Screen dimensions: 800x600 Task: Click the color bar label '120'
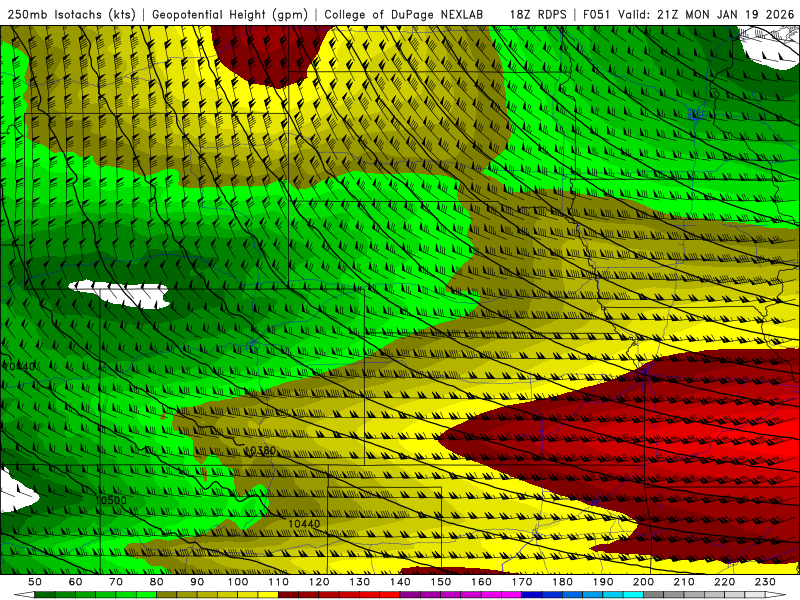click(319, 582)
